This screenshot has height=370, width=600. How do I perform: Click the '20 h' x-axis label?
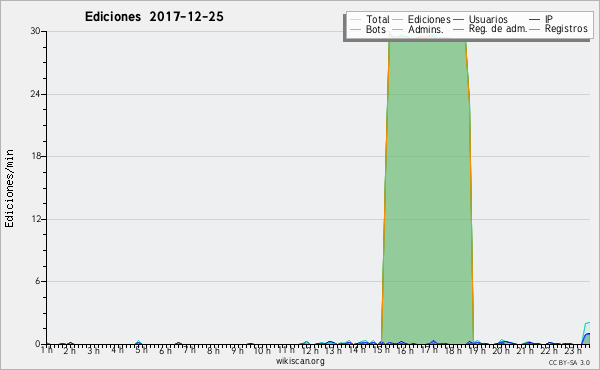[501, 350]
